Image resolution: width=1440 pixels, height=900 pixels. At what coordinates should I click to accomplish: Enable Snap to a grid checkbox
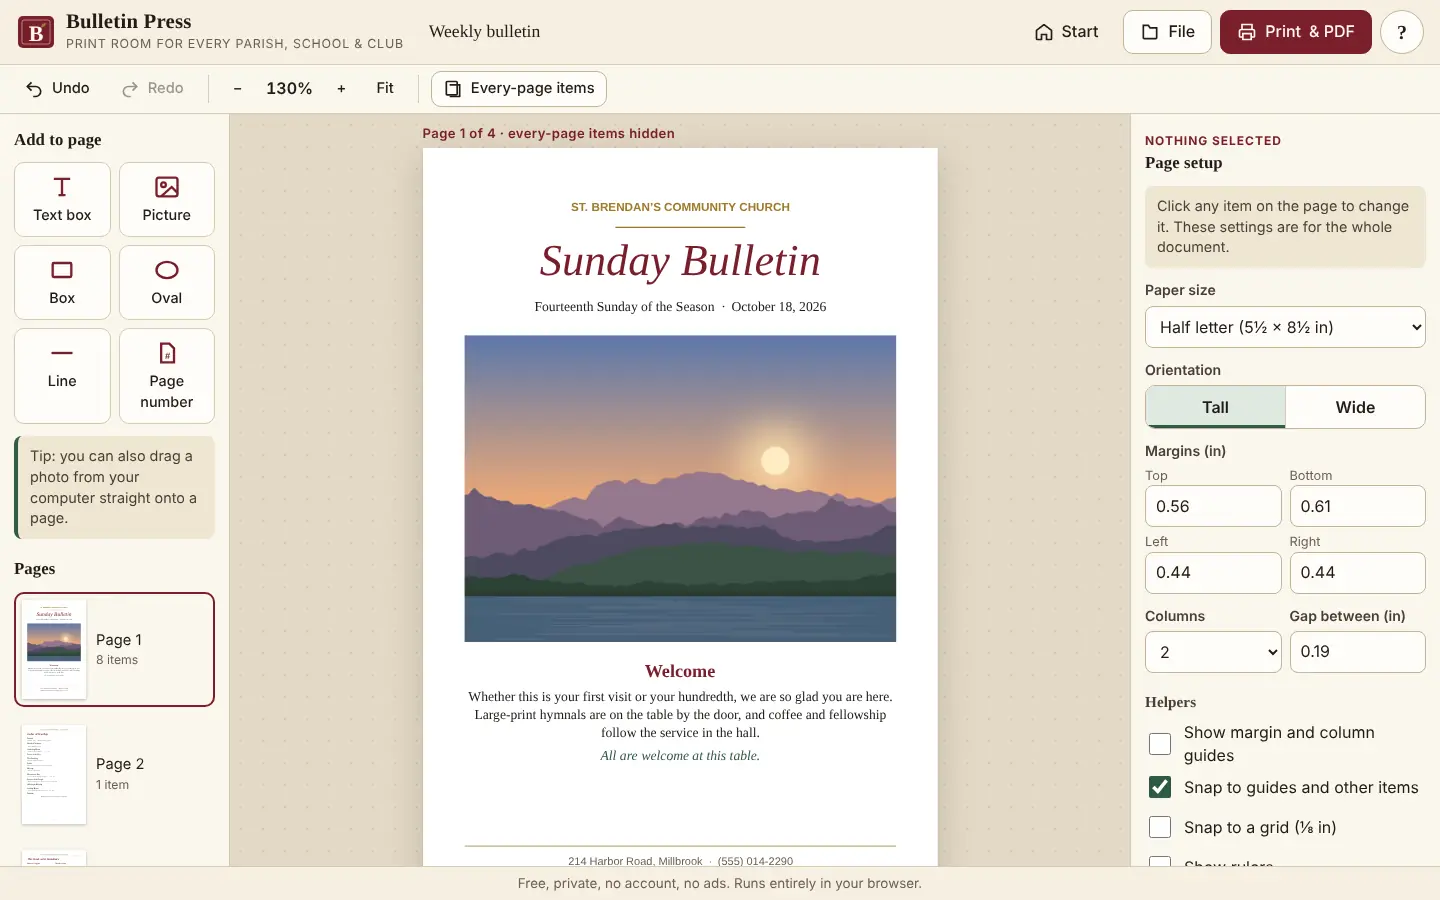(x=1160, y=827)
